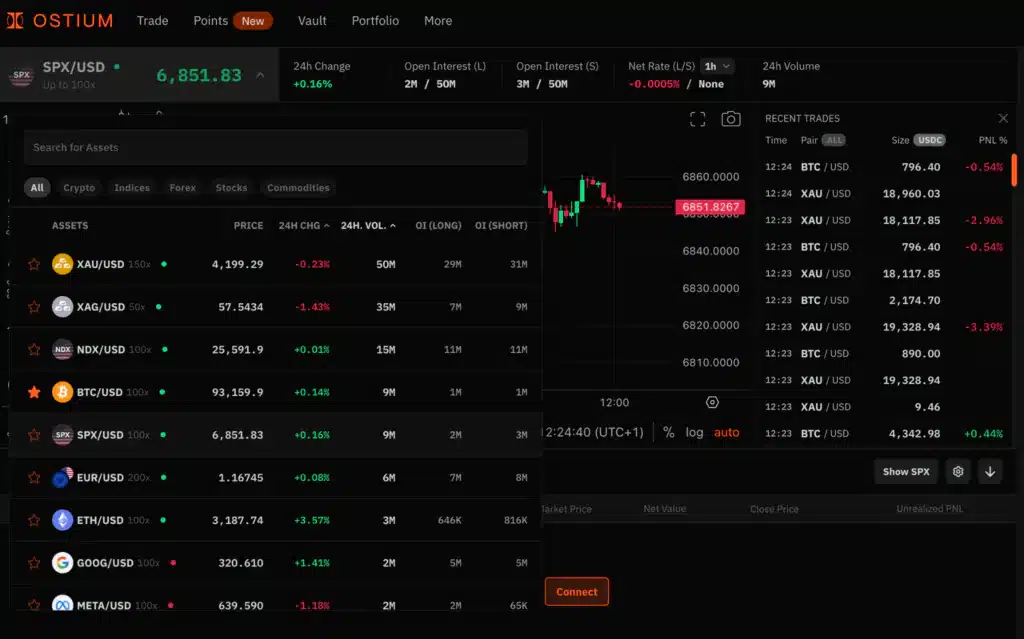Click the Connect button

(576, 591)
